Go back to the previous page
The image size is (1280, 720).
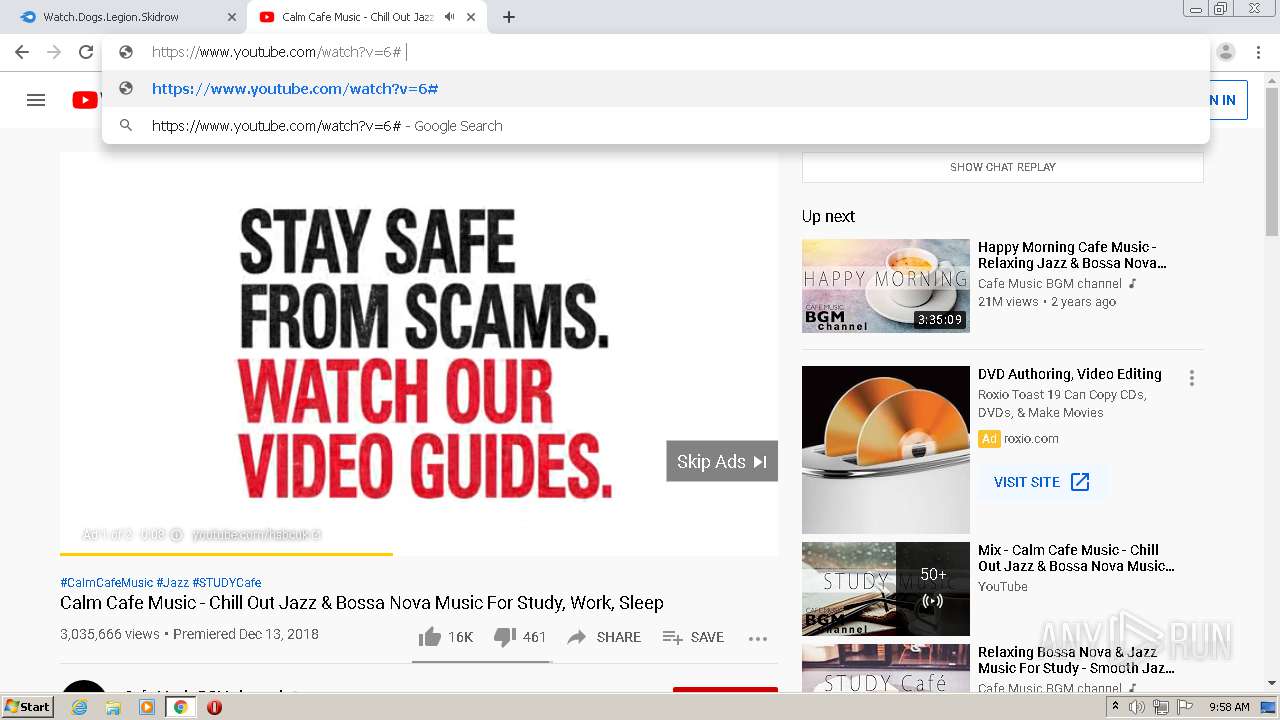22,52
